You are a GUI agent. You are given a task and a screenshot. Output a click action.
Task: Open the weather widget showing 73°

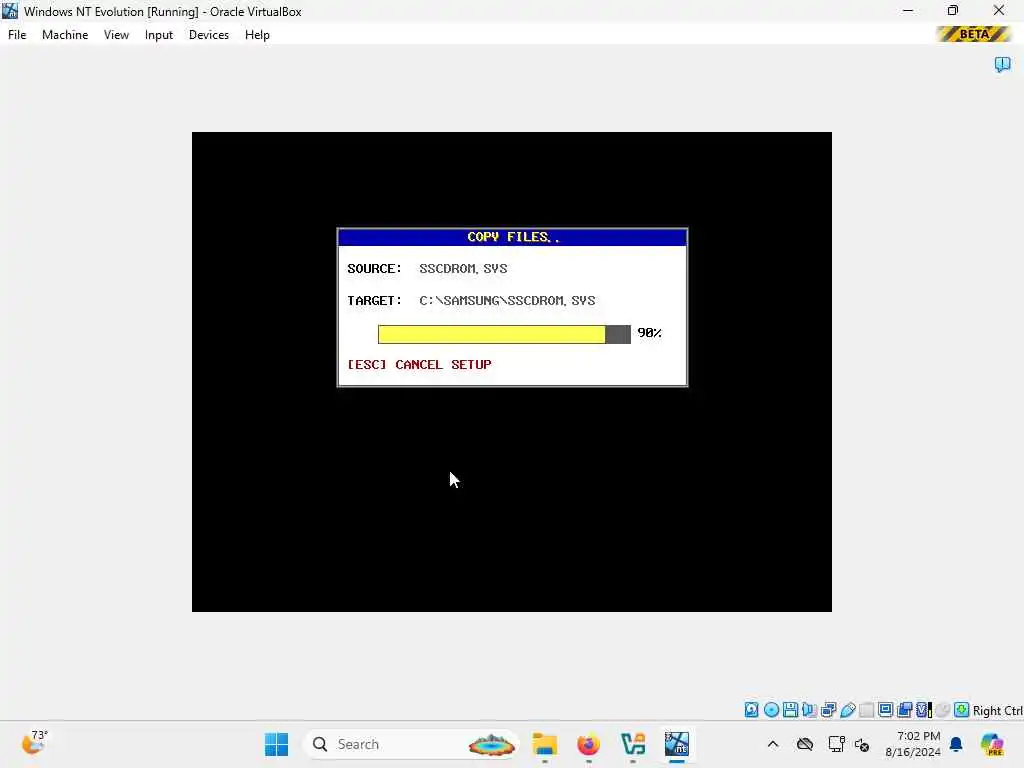[x=34, y=743]
